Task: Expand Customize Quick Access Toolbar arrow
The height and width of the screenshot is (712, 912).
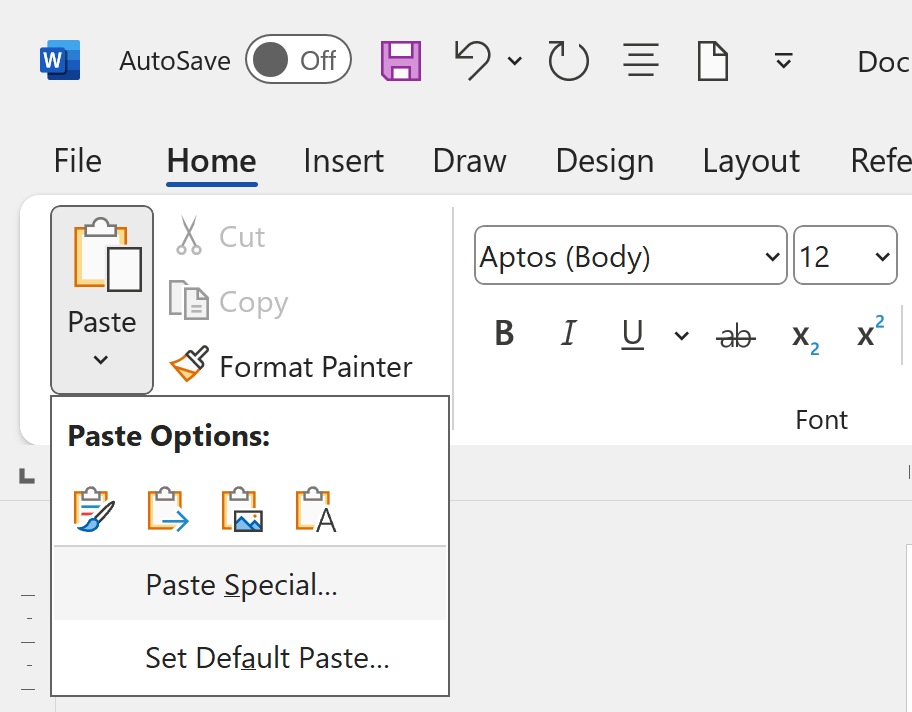Action: tap(784, 61)
